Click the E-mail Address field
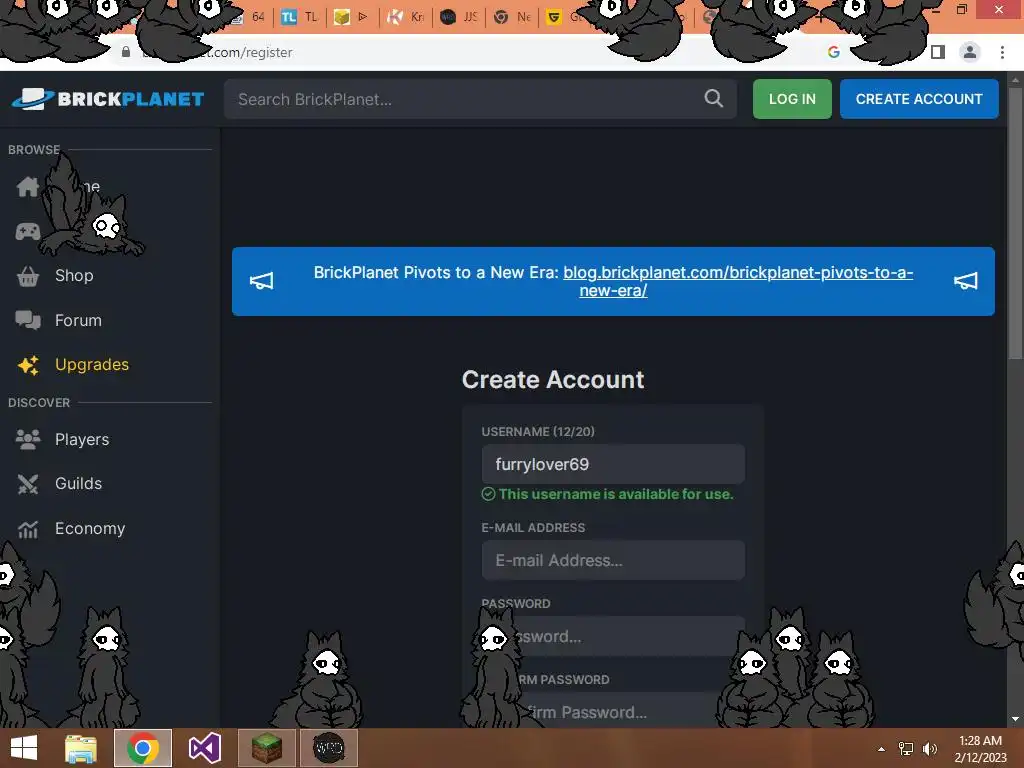 point(613,560)
